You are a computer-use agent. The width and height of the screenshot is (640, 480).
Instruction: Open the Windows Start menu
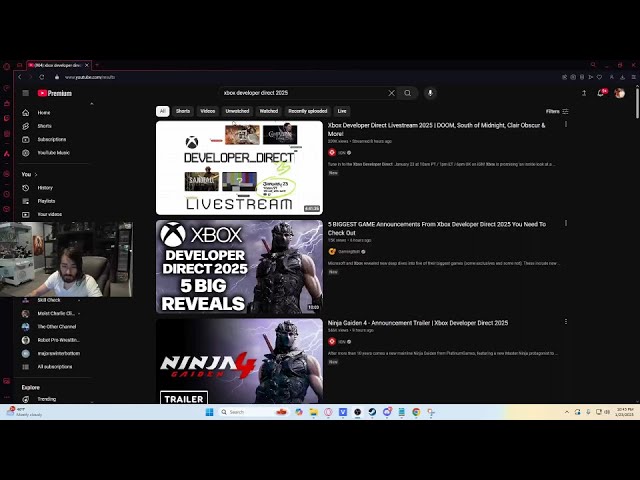(x=209, y=412)
